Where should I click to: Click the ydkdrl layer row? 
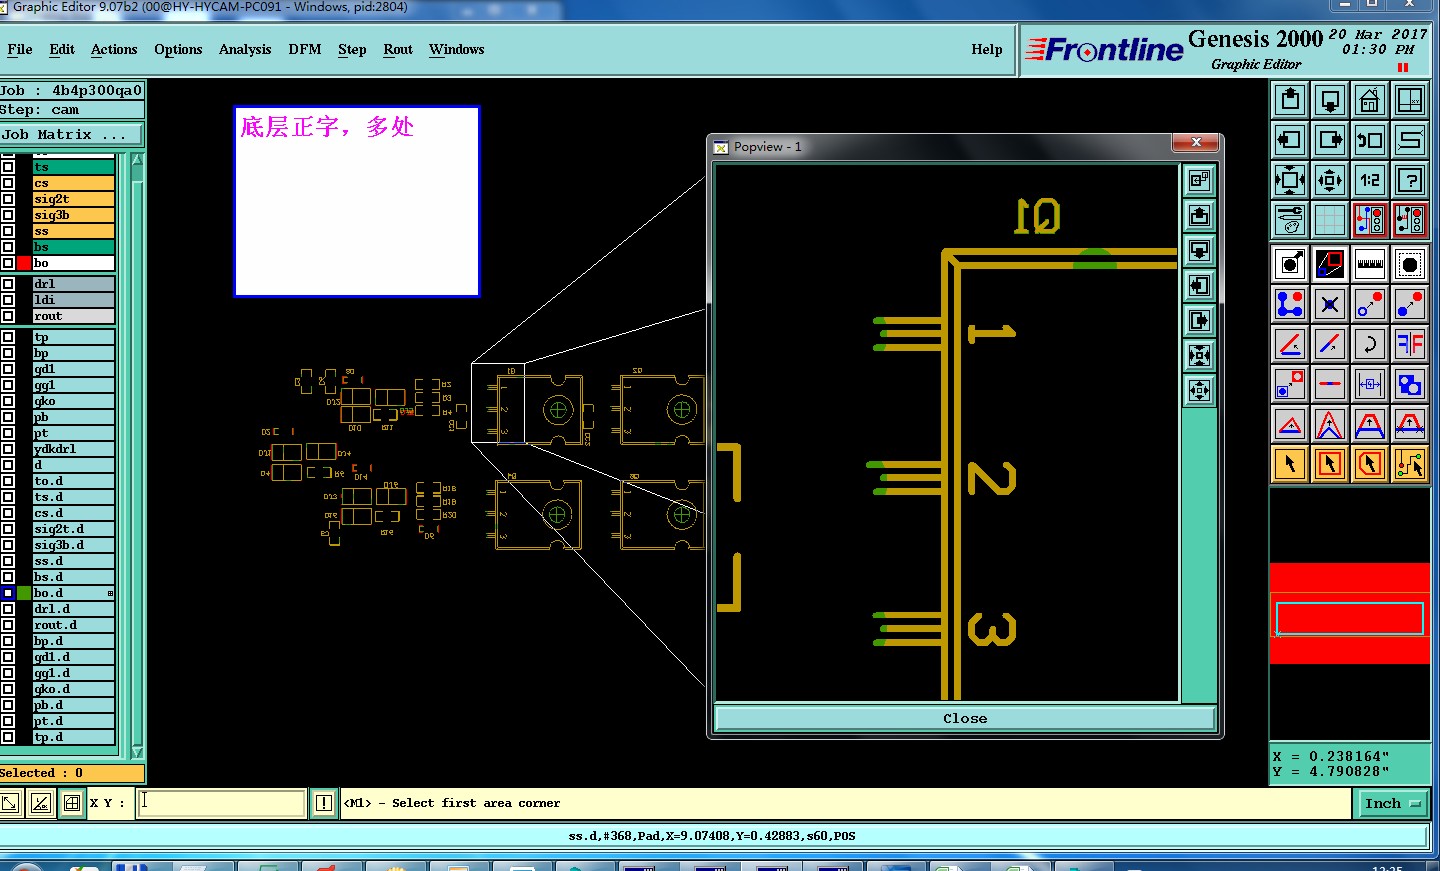(x=73, y=449)
